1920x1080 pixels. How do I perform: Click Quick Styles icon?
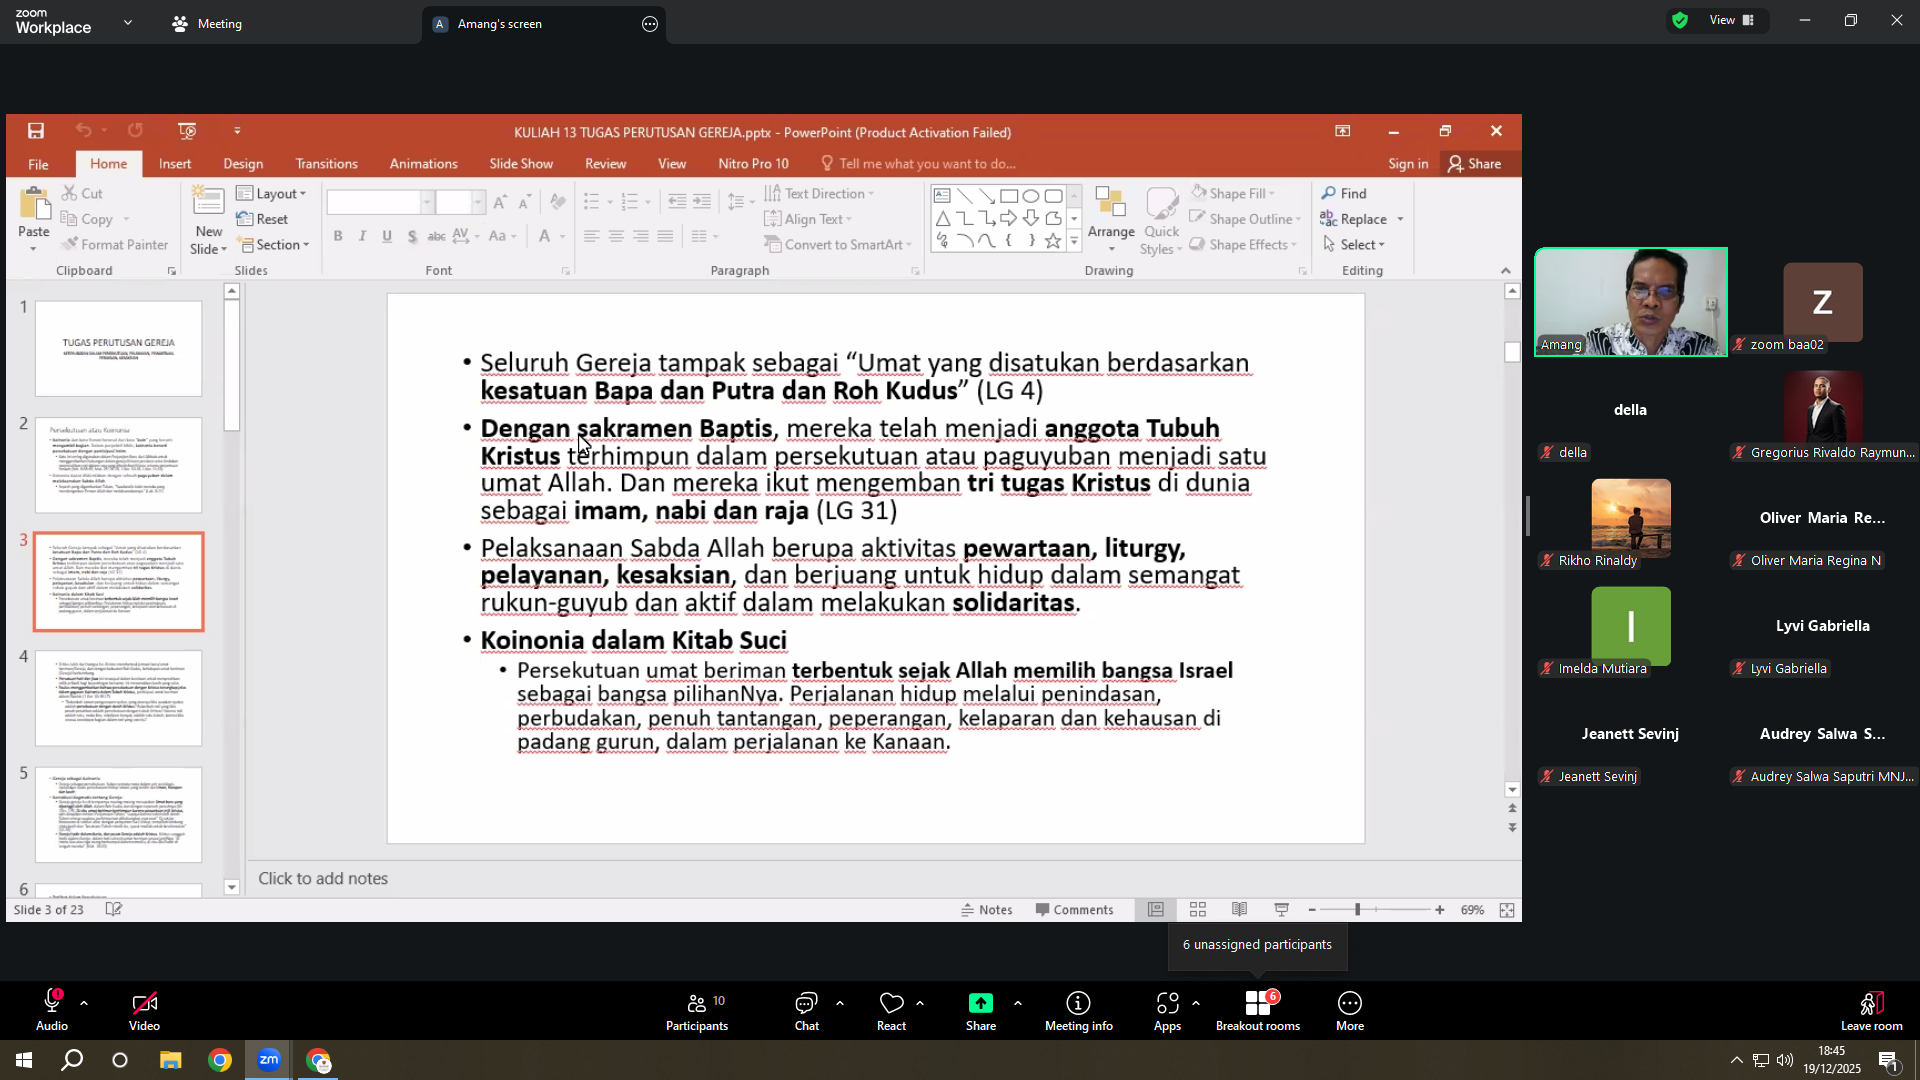pyautogui.click(x=1162, y=203)
